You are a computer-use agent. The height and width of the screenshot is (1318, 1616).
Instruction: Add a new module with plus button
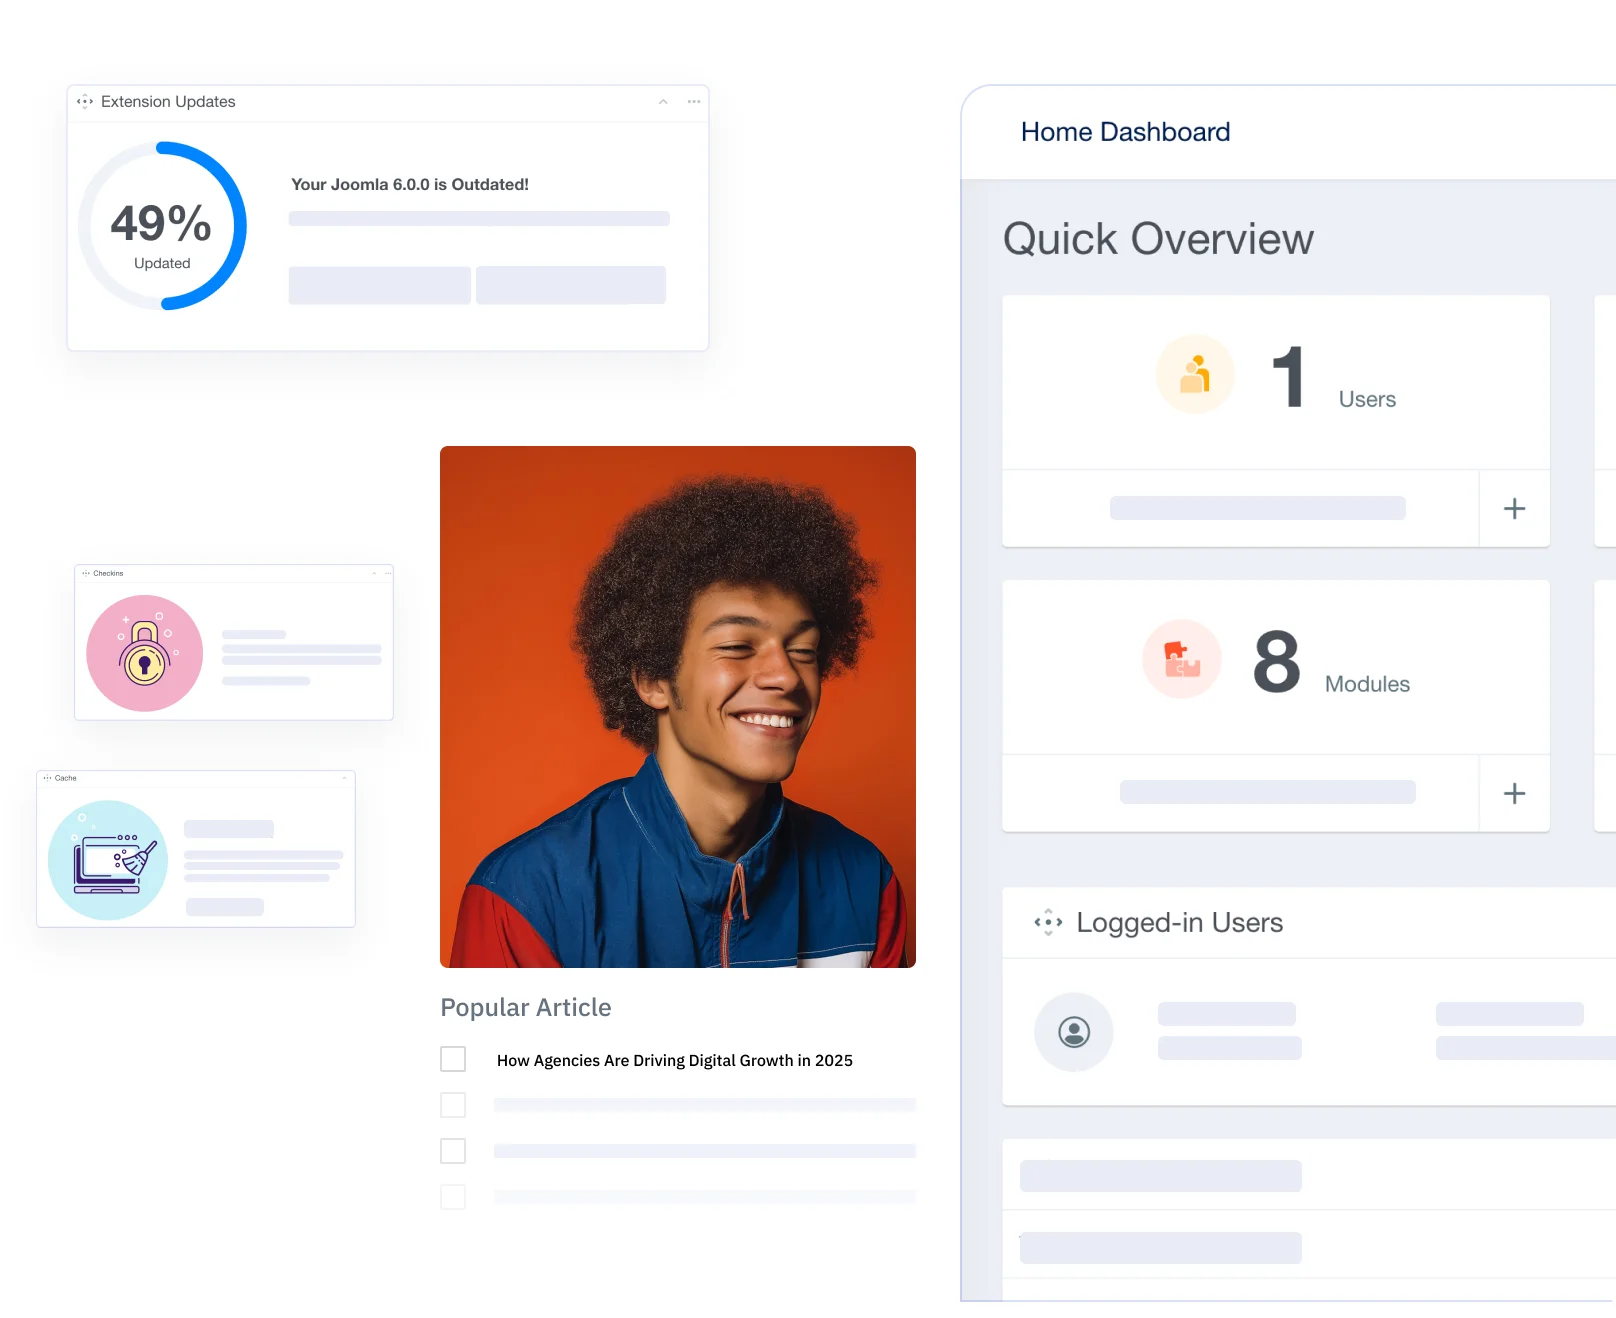[x=1514, y=794]
